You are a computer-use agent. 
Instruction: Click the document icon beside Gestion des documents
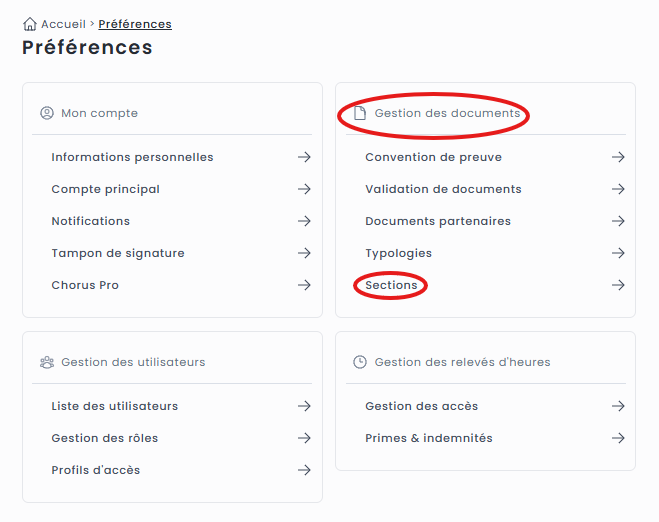coord(360,113)
